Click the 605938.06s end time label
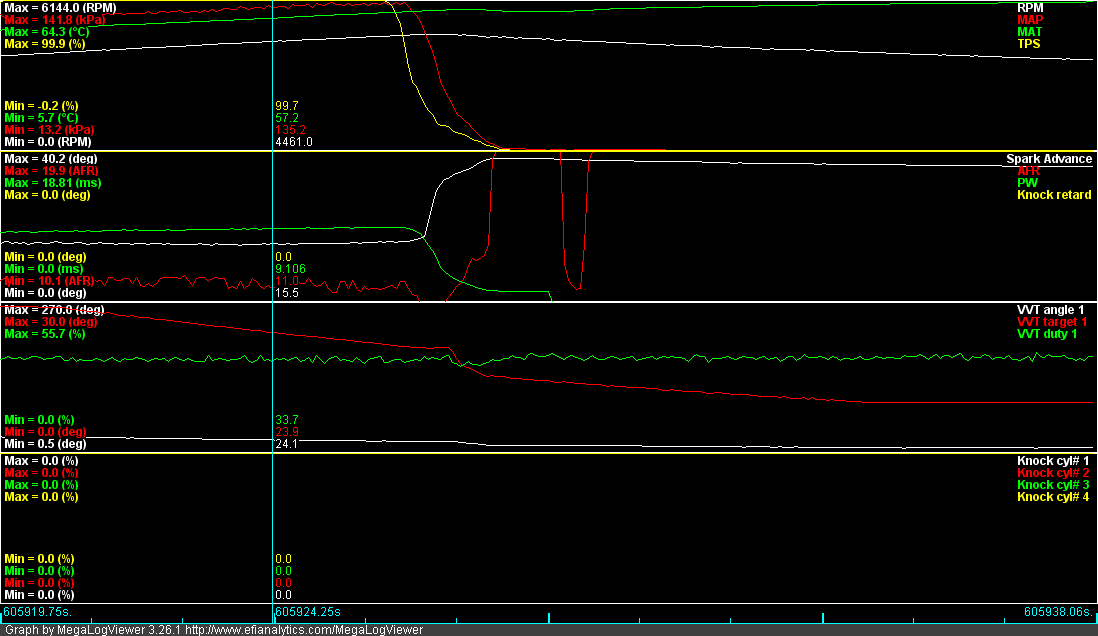This screenshot has width=1098, height=636. 1058,611
